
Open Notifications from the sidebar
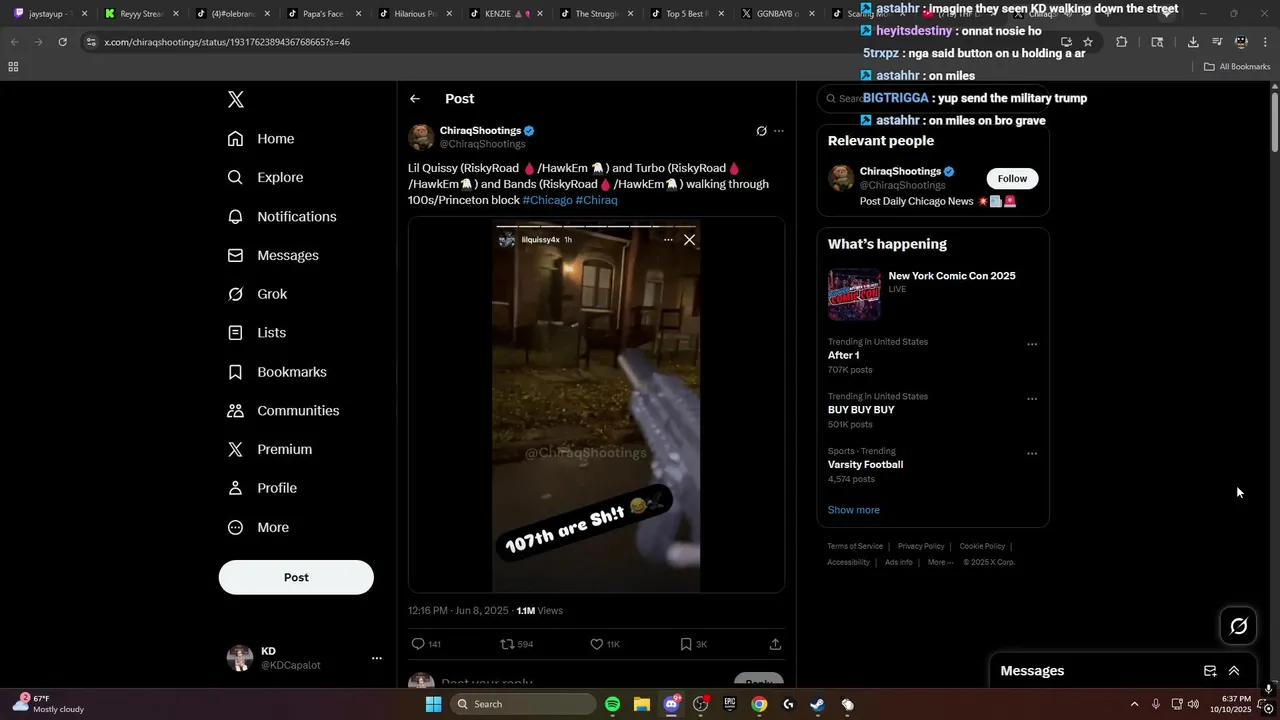282,217
